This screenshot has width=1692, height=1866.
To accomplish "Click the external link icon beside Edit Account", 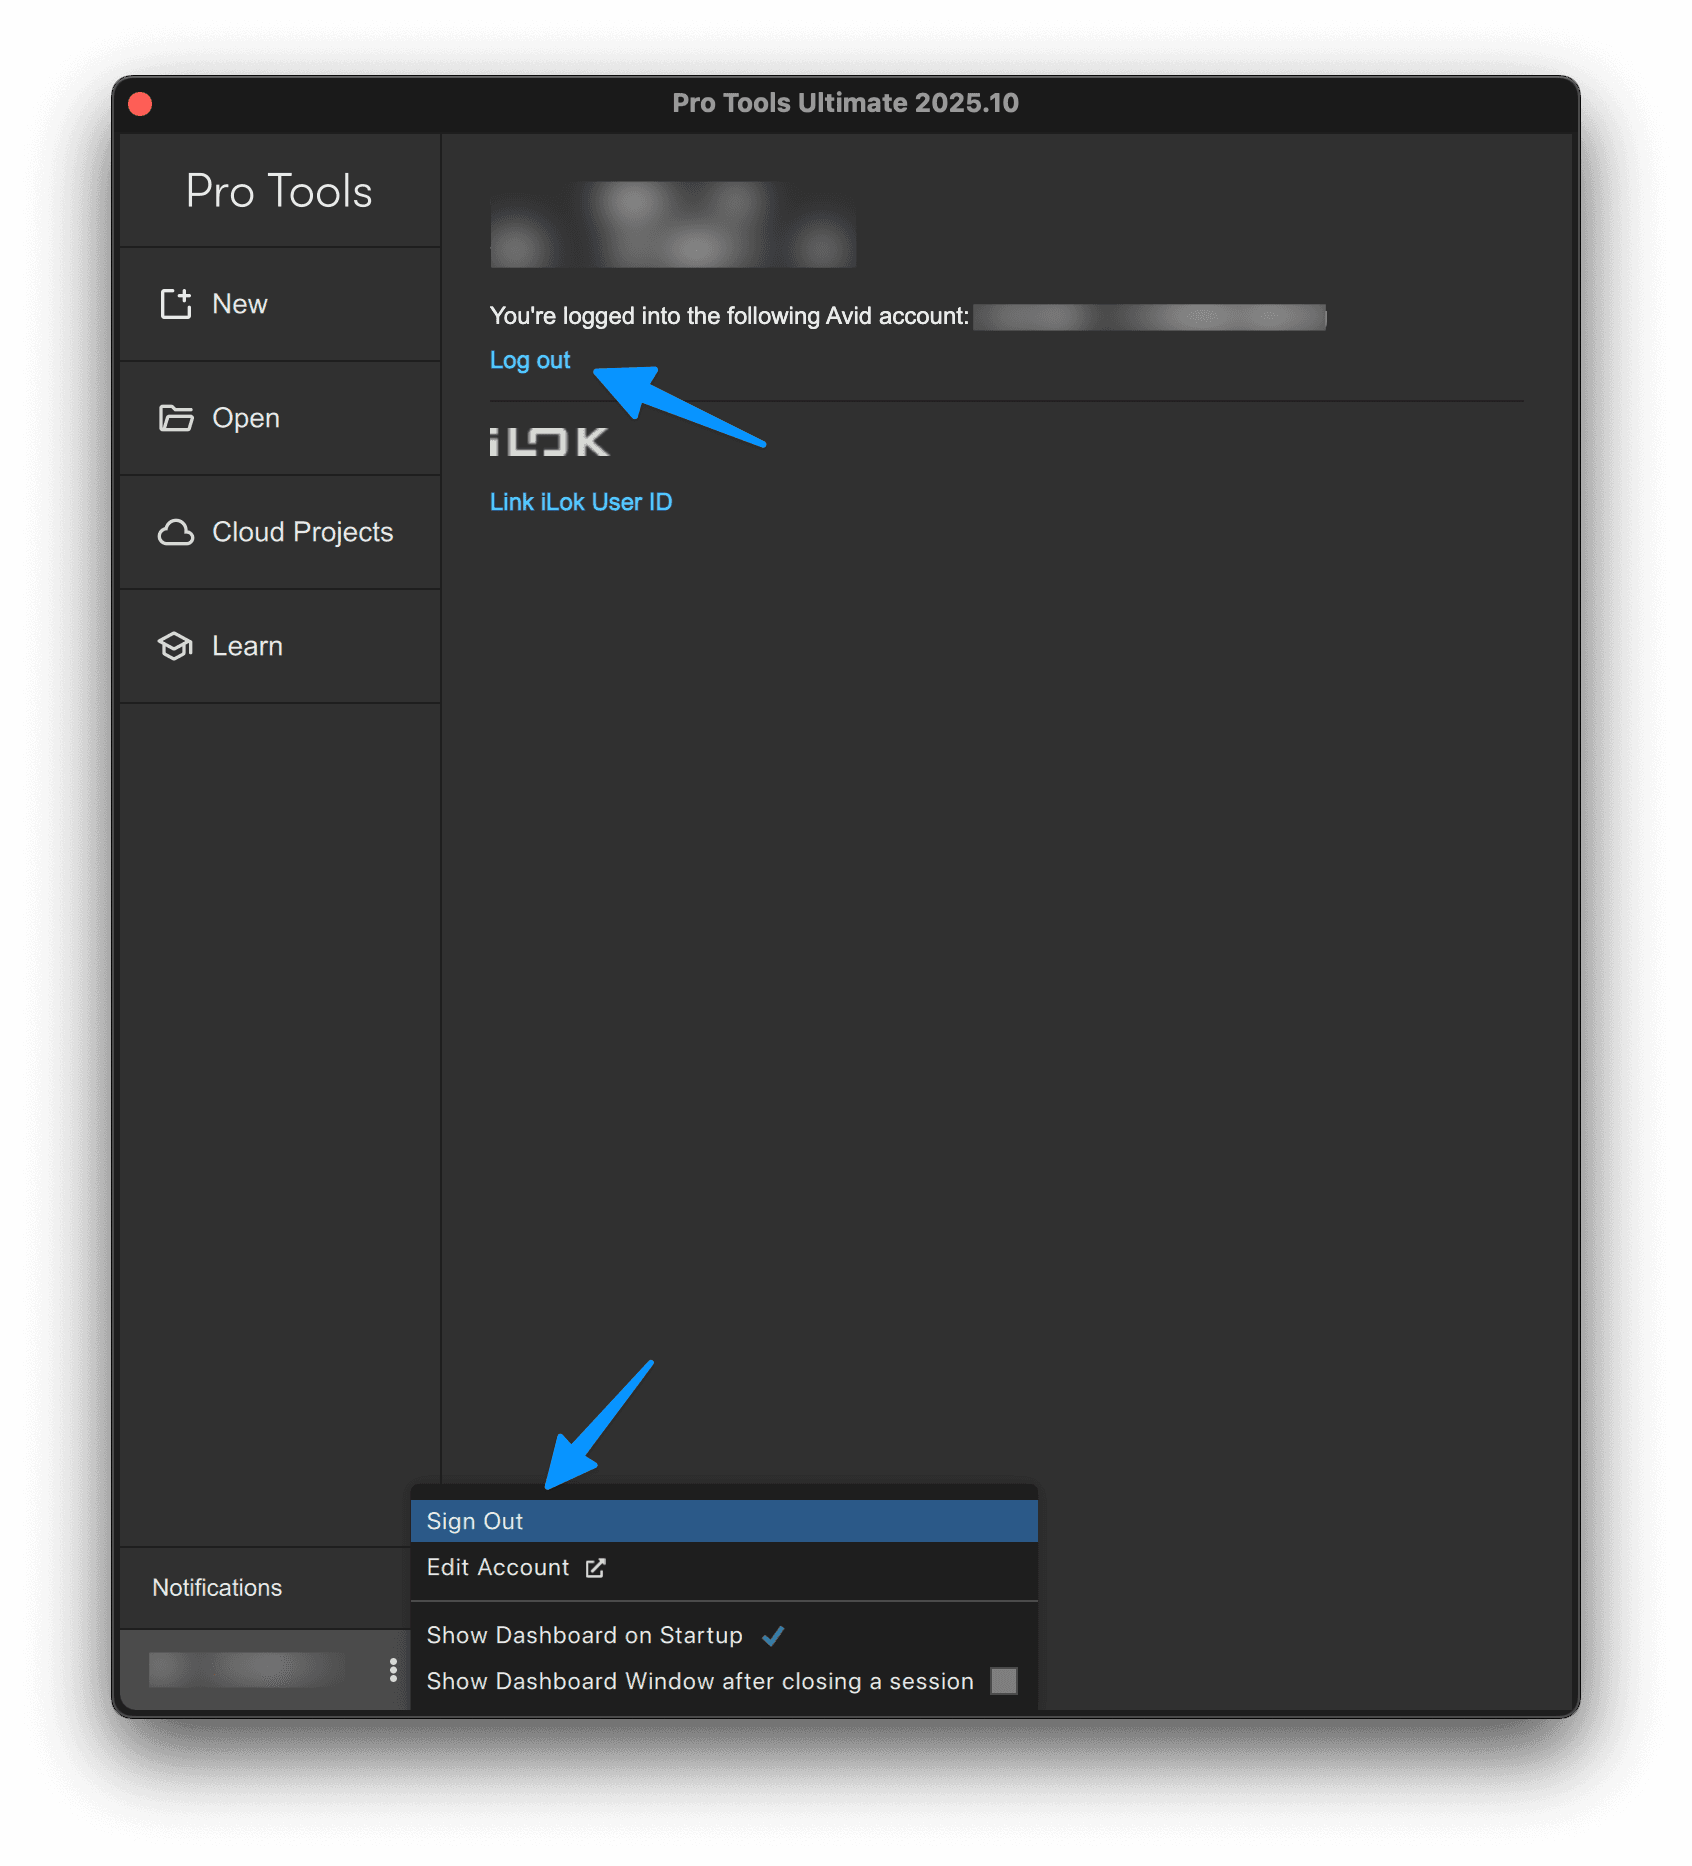I will (596, 1568).
